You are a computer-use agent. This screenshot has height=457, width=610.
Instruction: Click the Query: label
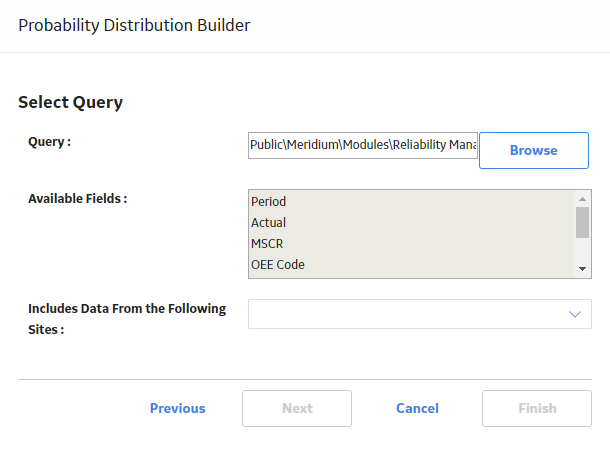49,142
